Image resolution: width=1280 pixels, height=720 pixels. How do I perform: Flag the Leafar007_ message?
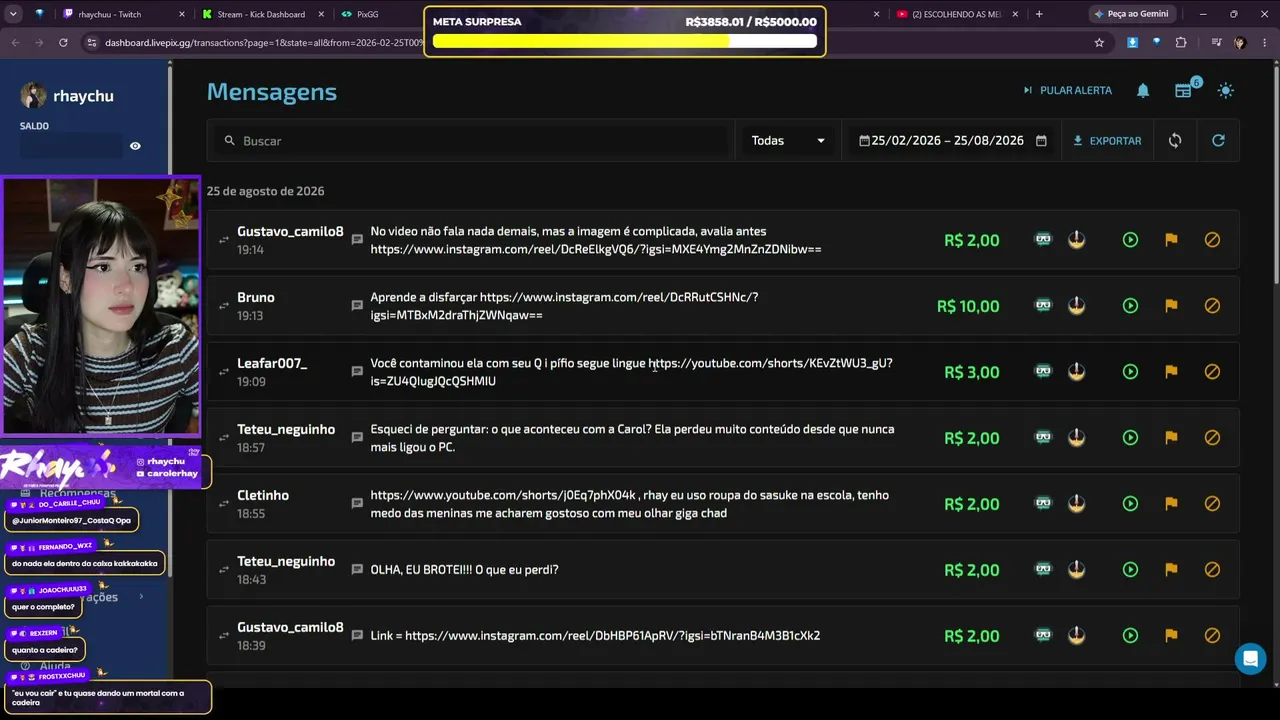coord(1171,372)
